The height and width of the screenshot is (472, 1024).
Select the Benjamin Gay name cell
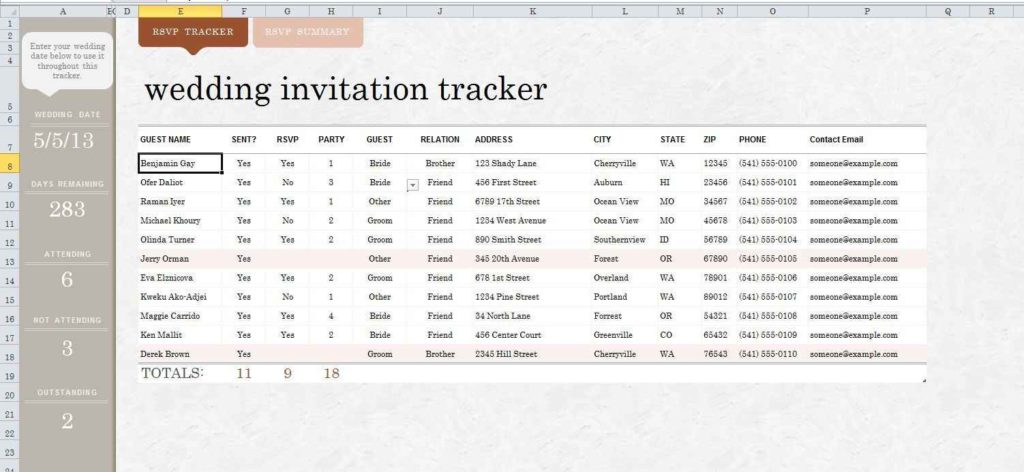[x=180, y=163]
